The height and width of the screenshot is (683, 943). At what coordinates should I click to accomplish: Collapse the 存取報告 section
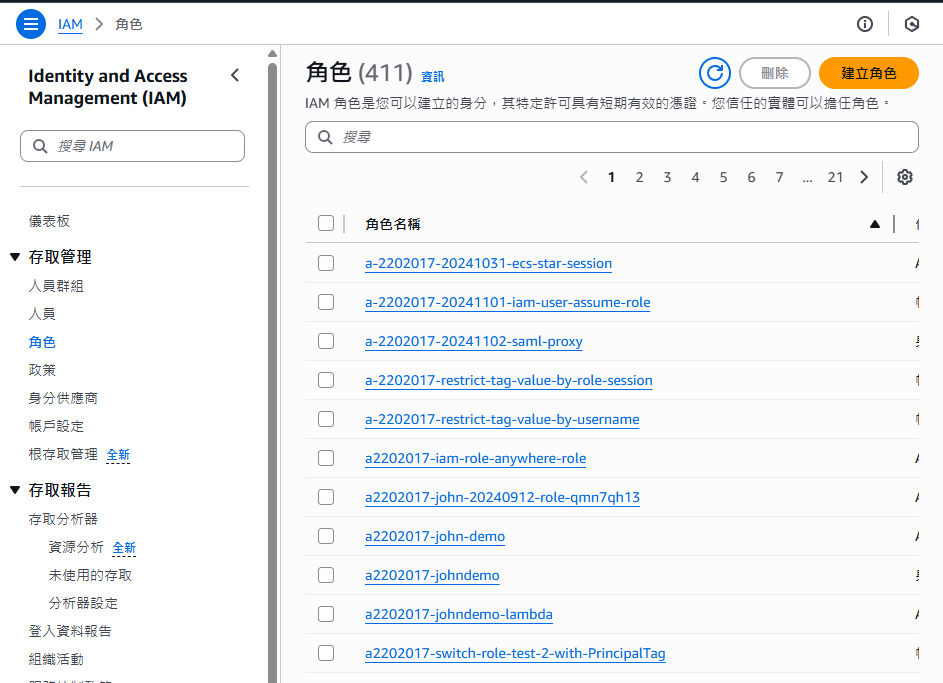coord(15,490)
